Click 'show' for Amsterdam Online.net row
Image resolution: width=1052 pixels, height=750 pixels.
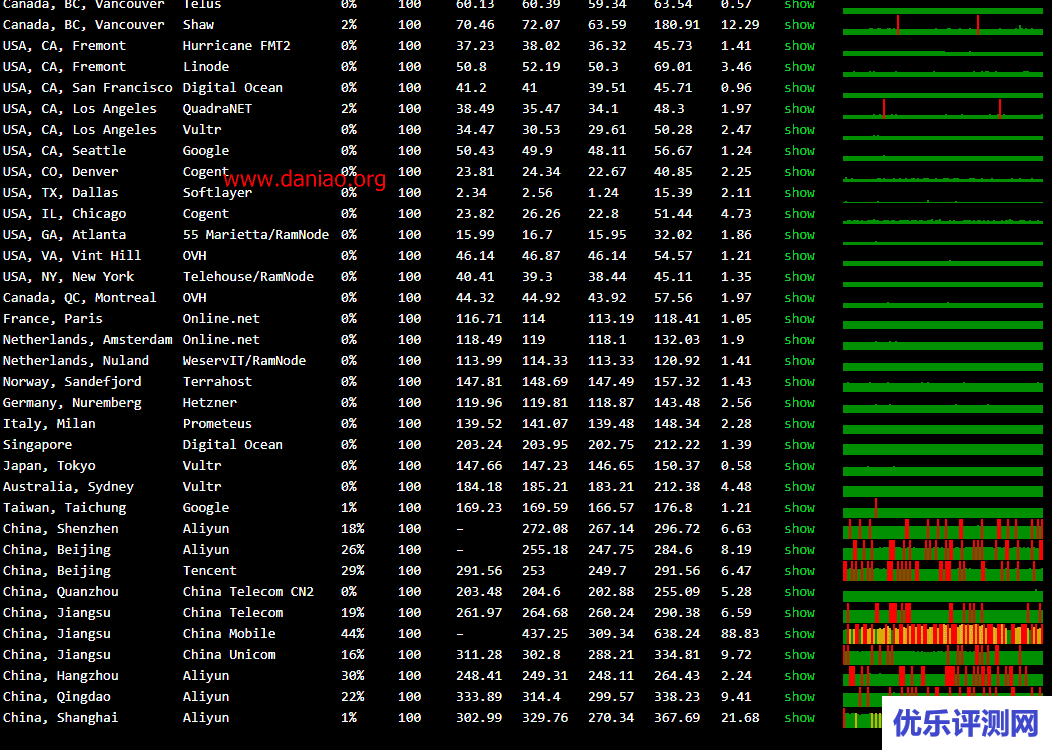tap(800, 339)
